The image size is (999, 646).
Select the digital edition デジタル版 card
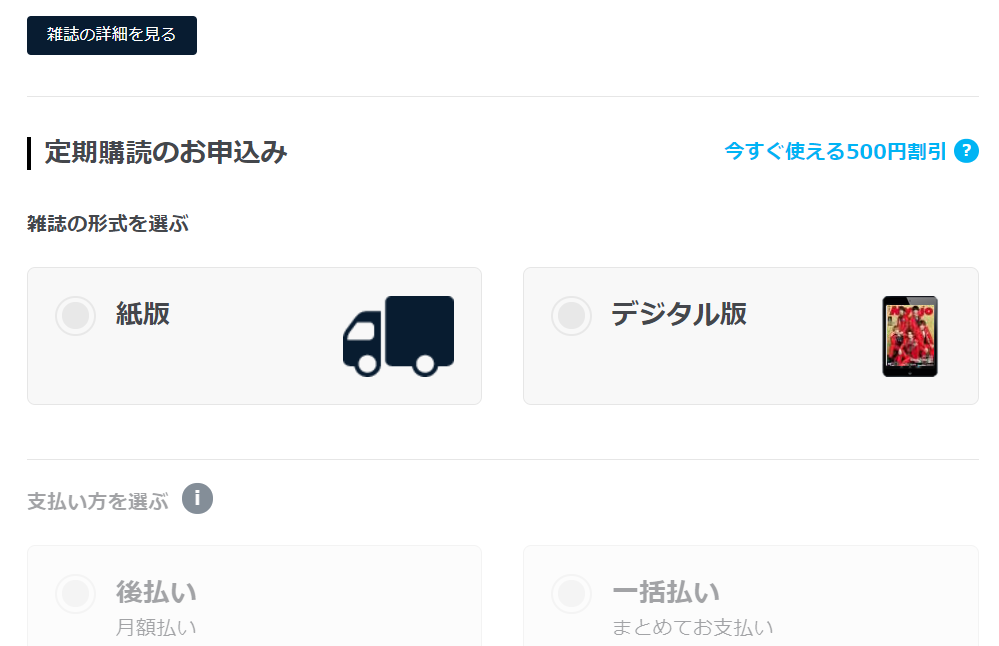click(x=750, y=336)
